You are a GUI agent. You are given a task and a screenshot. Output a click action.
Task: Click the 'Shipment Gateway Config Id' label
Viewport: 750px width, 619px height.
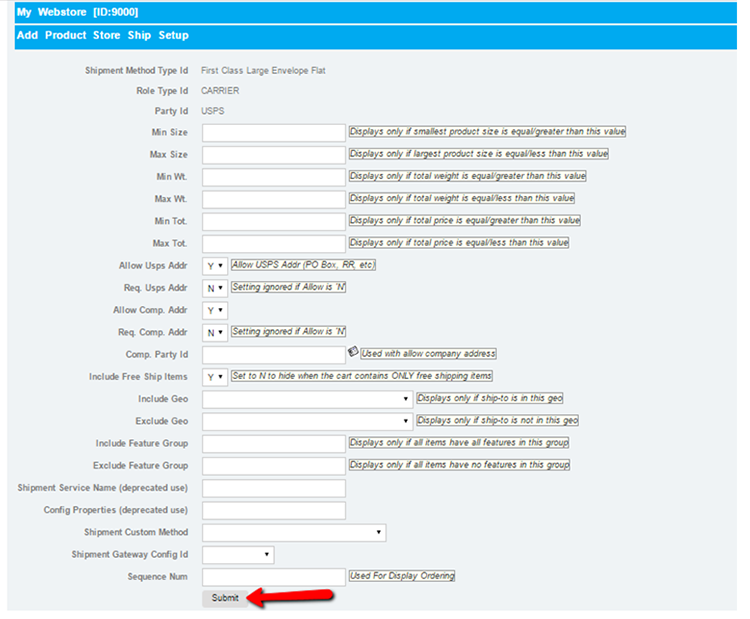tap(130, 554)
